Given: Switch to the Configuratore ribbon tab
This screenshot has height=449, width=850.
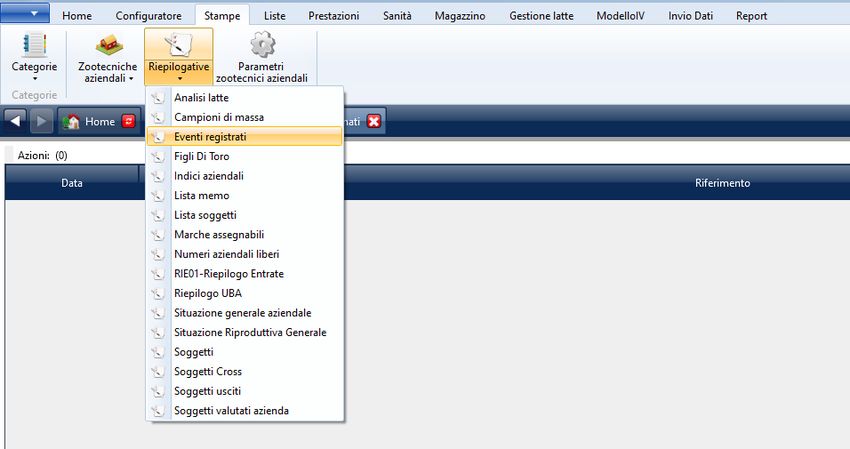Looking at the screenshot, I should [x=148, y=16].
